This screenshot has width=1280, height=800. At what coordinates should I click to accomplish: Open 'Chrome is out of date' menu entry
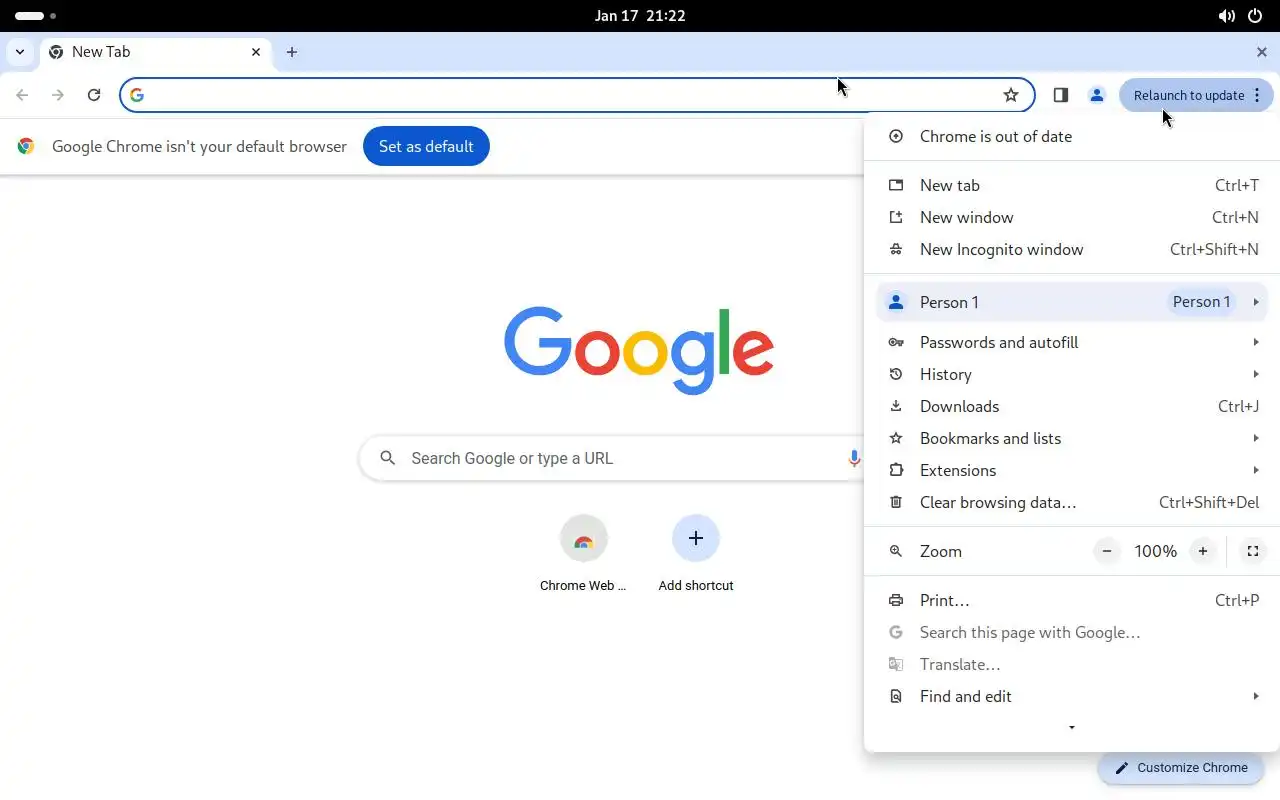click(1072, 136)
